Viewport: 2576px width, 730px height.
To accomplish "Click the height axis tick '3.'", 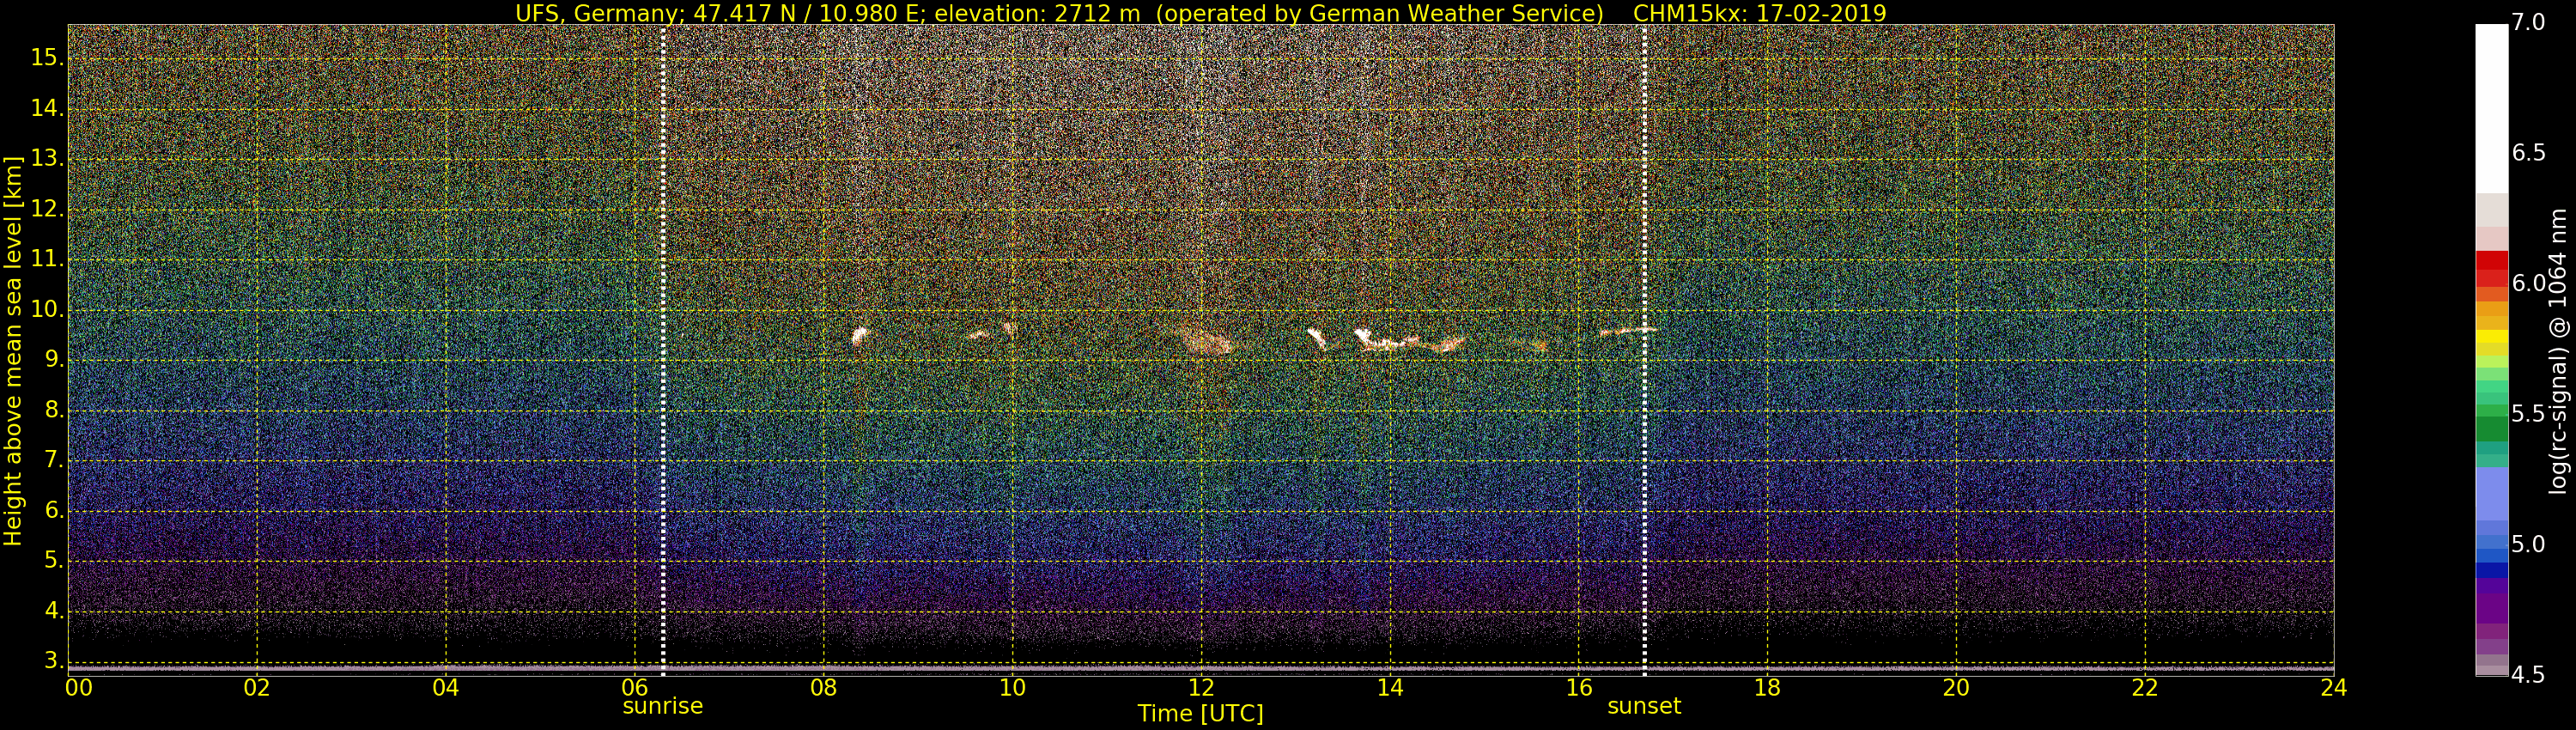I will click(53, 661).
